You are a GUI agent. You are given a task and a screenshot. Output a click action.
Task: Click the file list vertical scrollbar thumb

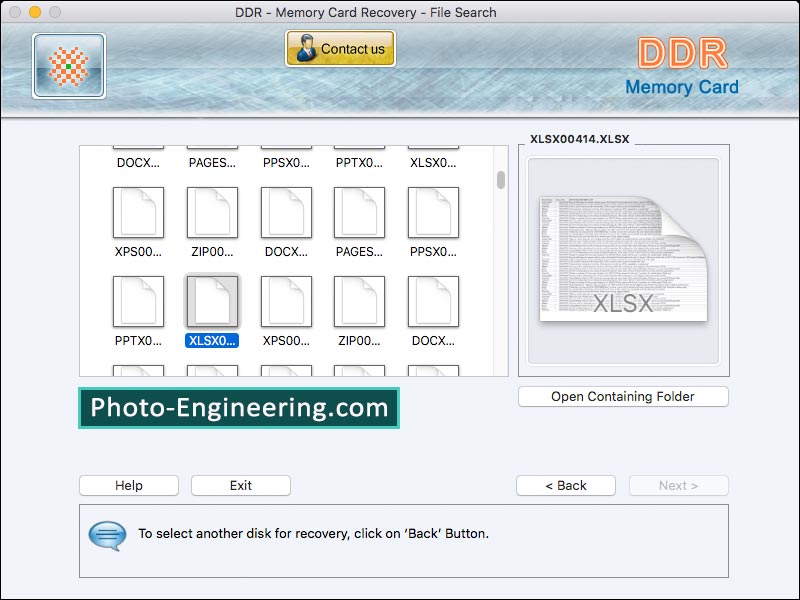(501, 180)
